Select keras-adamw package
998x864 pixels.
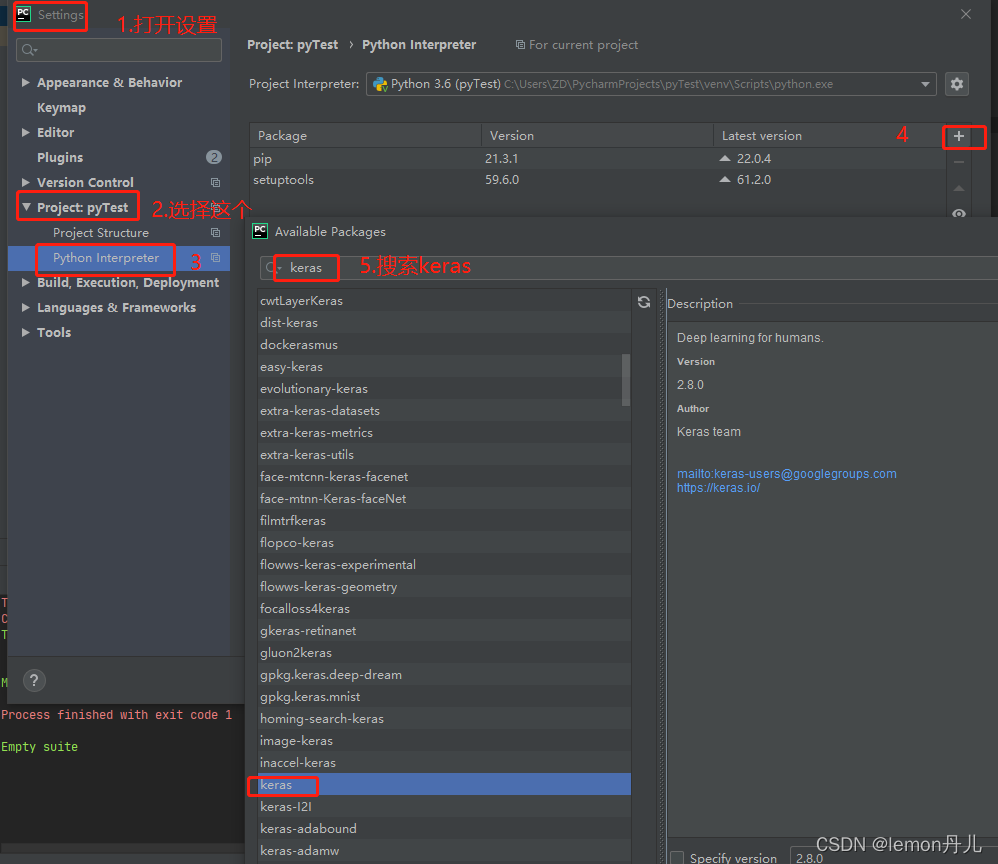tap(444, 851)
